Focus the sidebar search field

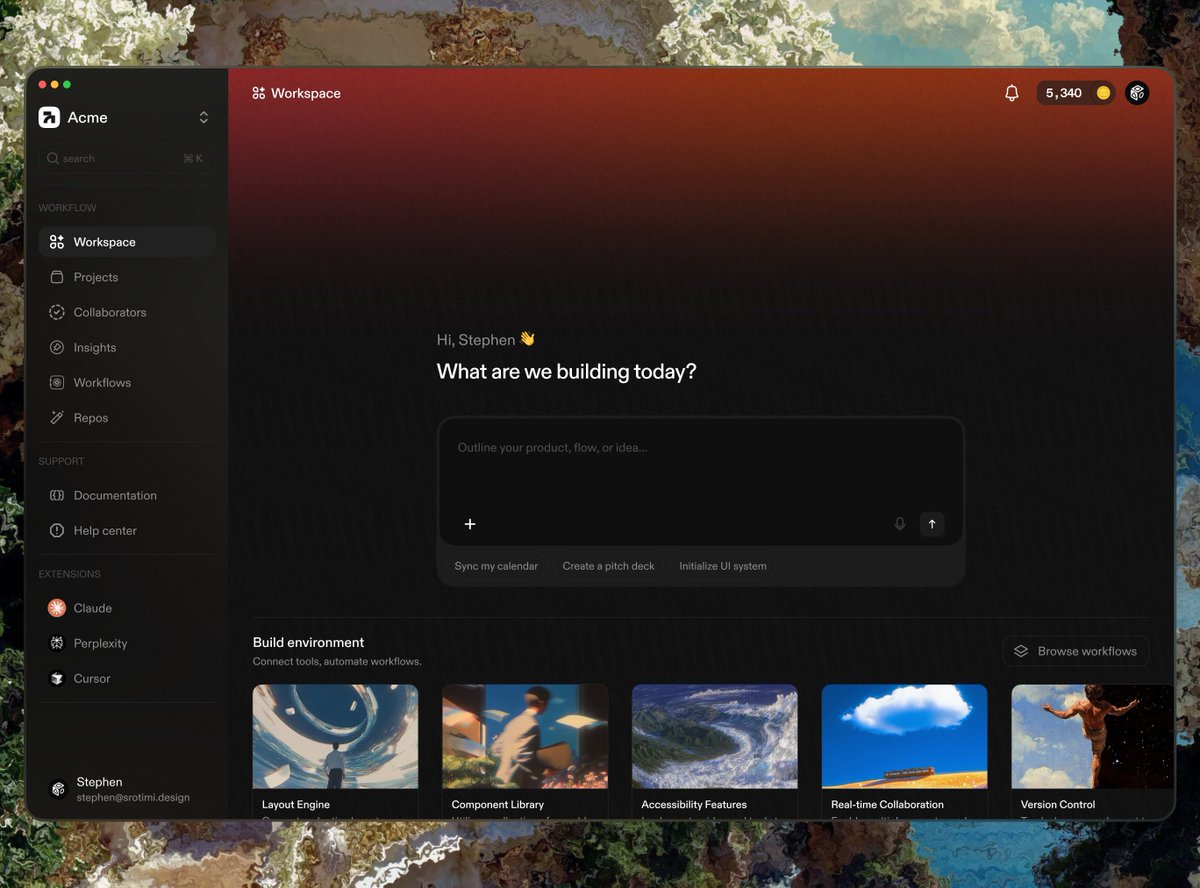127,158
